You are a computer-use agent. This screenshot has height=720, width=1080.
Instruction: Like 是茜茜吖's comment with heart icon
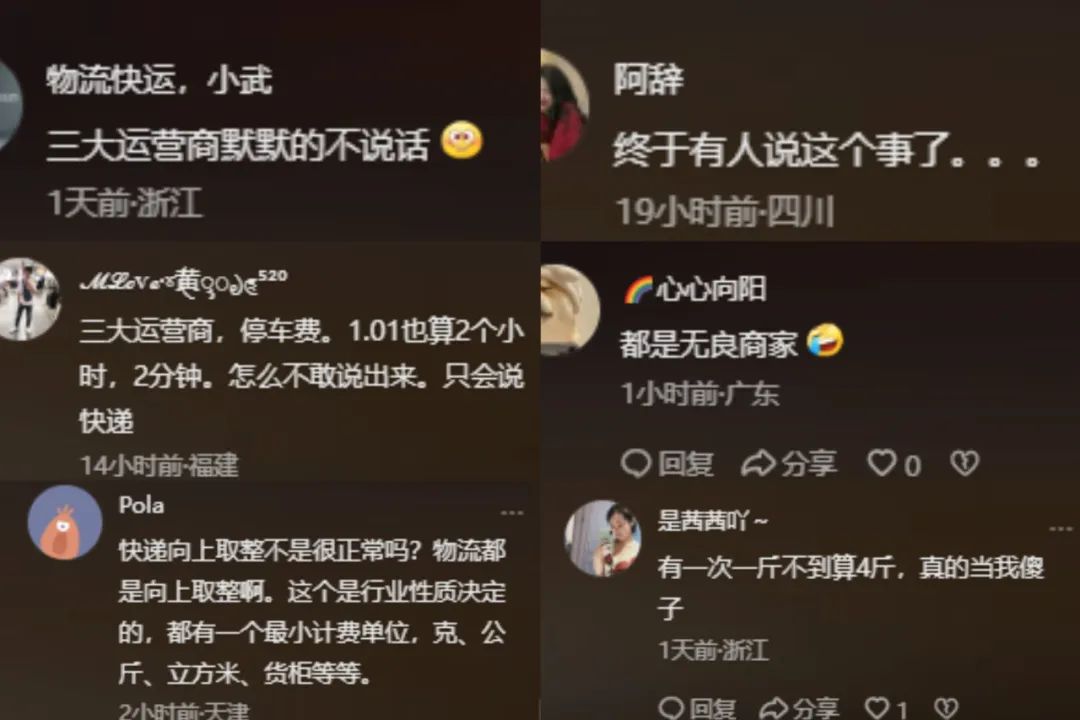878,708
